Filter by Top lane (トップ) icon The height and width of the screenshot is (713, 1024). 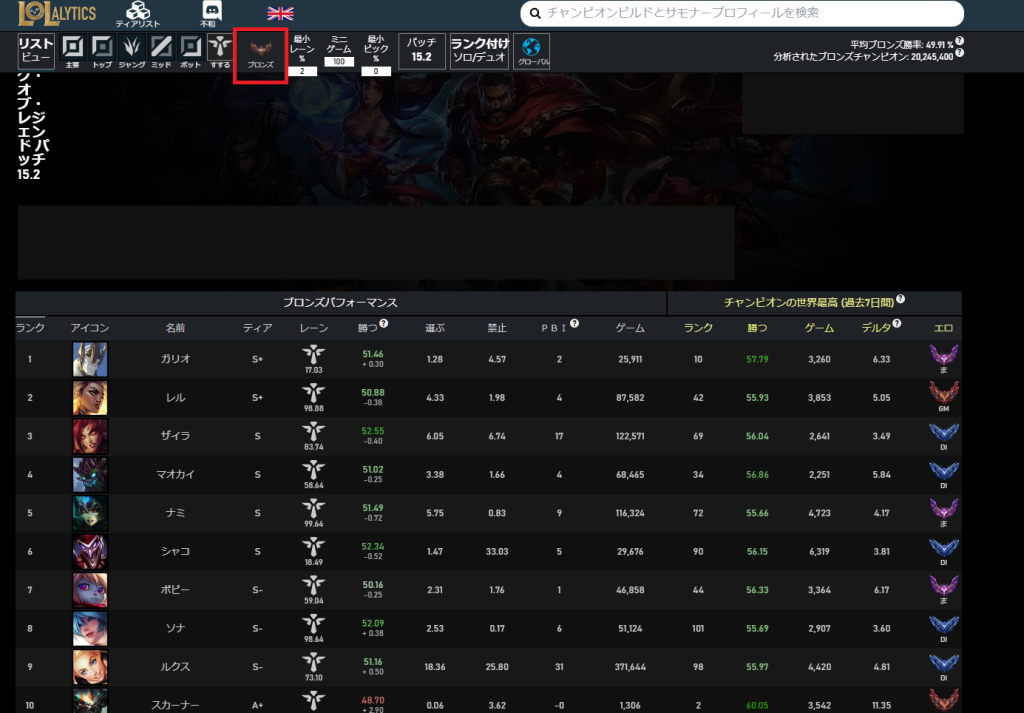tap(102, 50)
